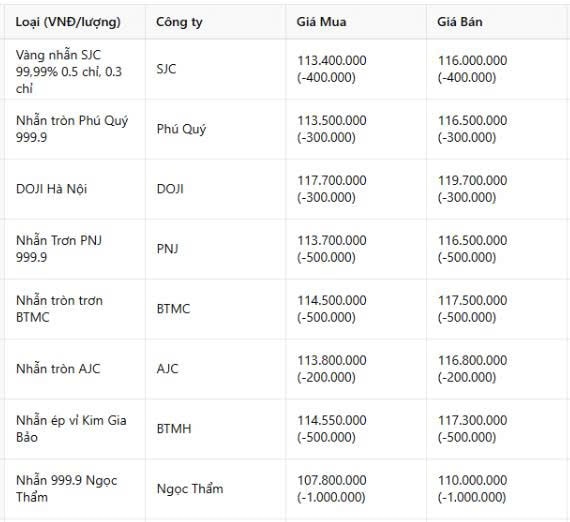Viewport: 570px width, 522px height.
Task: Select the 'Nhẫn Trơn PNJ 999.9' cell
Action: point(59,249)
